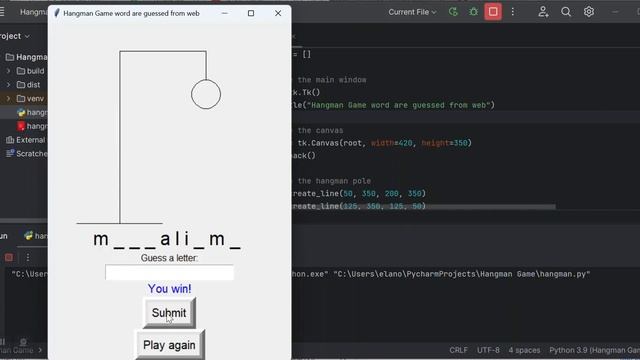Minimize the Hangman Game window
This screenshot has height=360, width=640.
(x=224, y=13)
